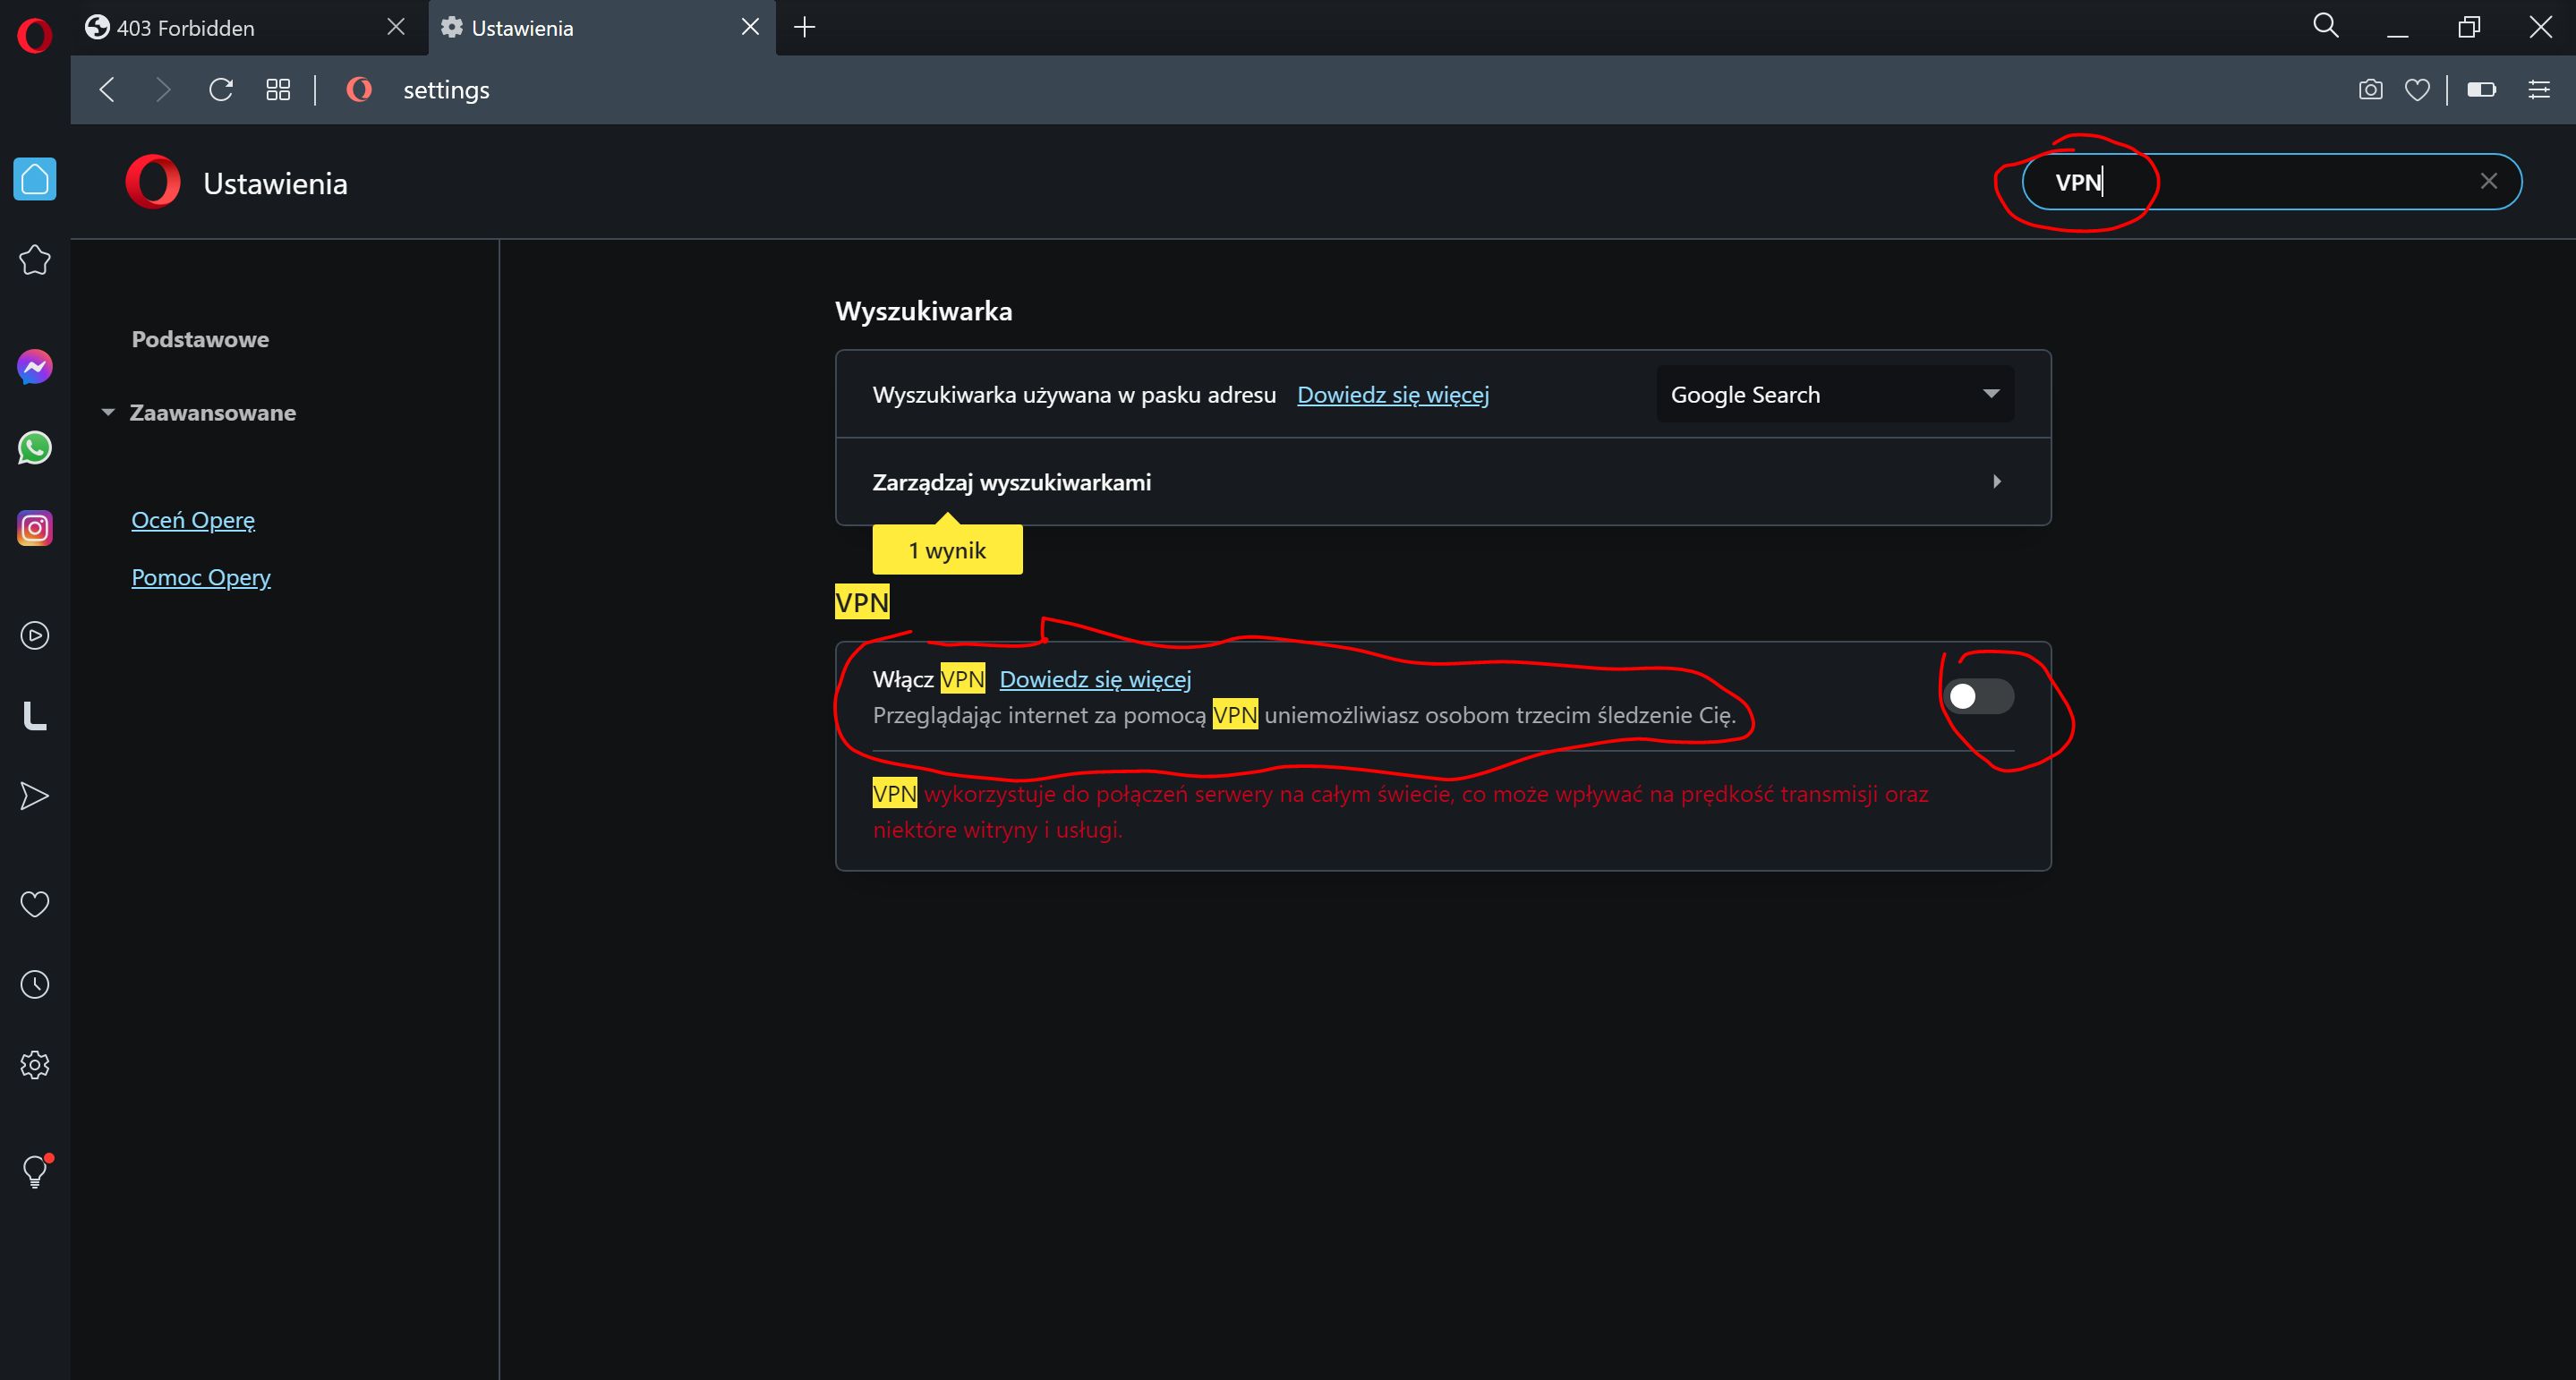Click the Oceń Operę link
This screenshot has height=1380, width=2576.
tap(193, 520)
